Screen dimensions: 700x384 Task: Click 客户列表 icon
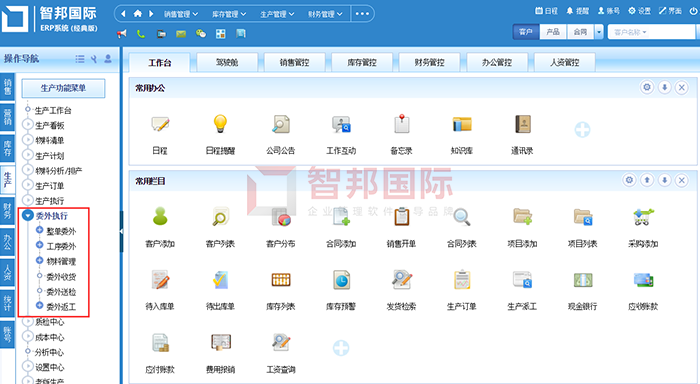point(220,217)
